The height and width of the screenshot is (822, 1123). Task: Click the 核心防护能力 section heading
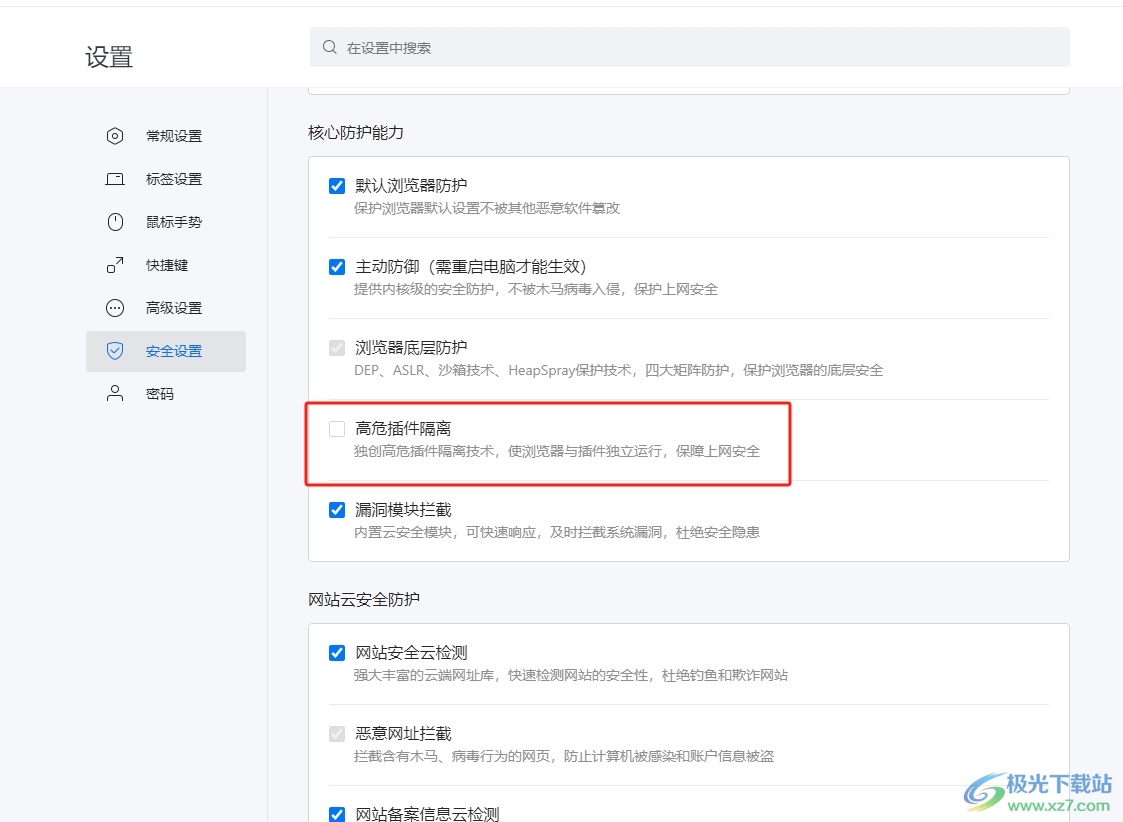[356, 132]
